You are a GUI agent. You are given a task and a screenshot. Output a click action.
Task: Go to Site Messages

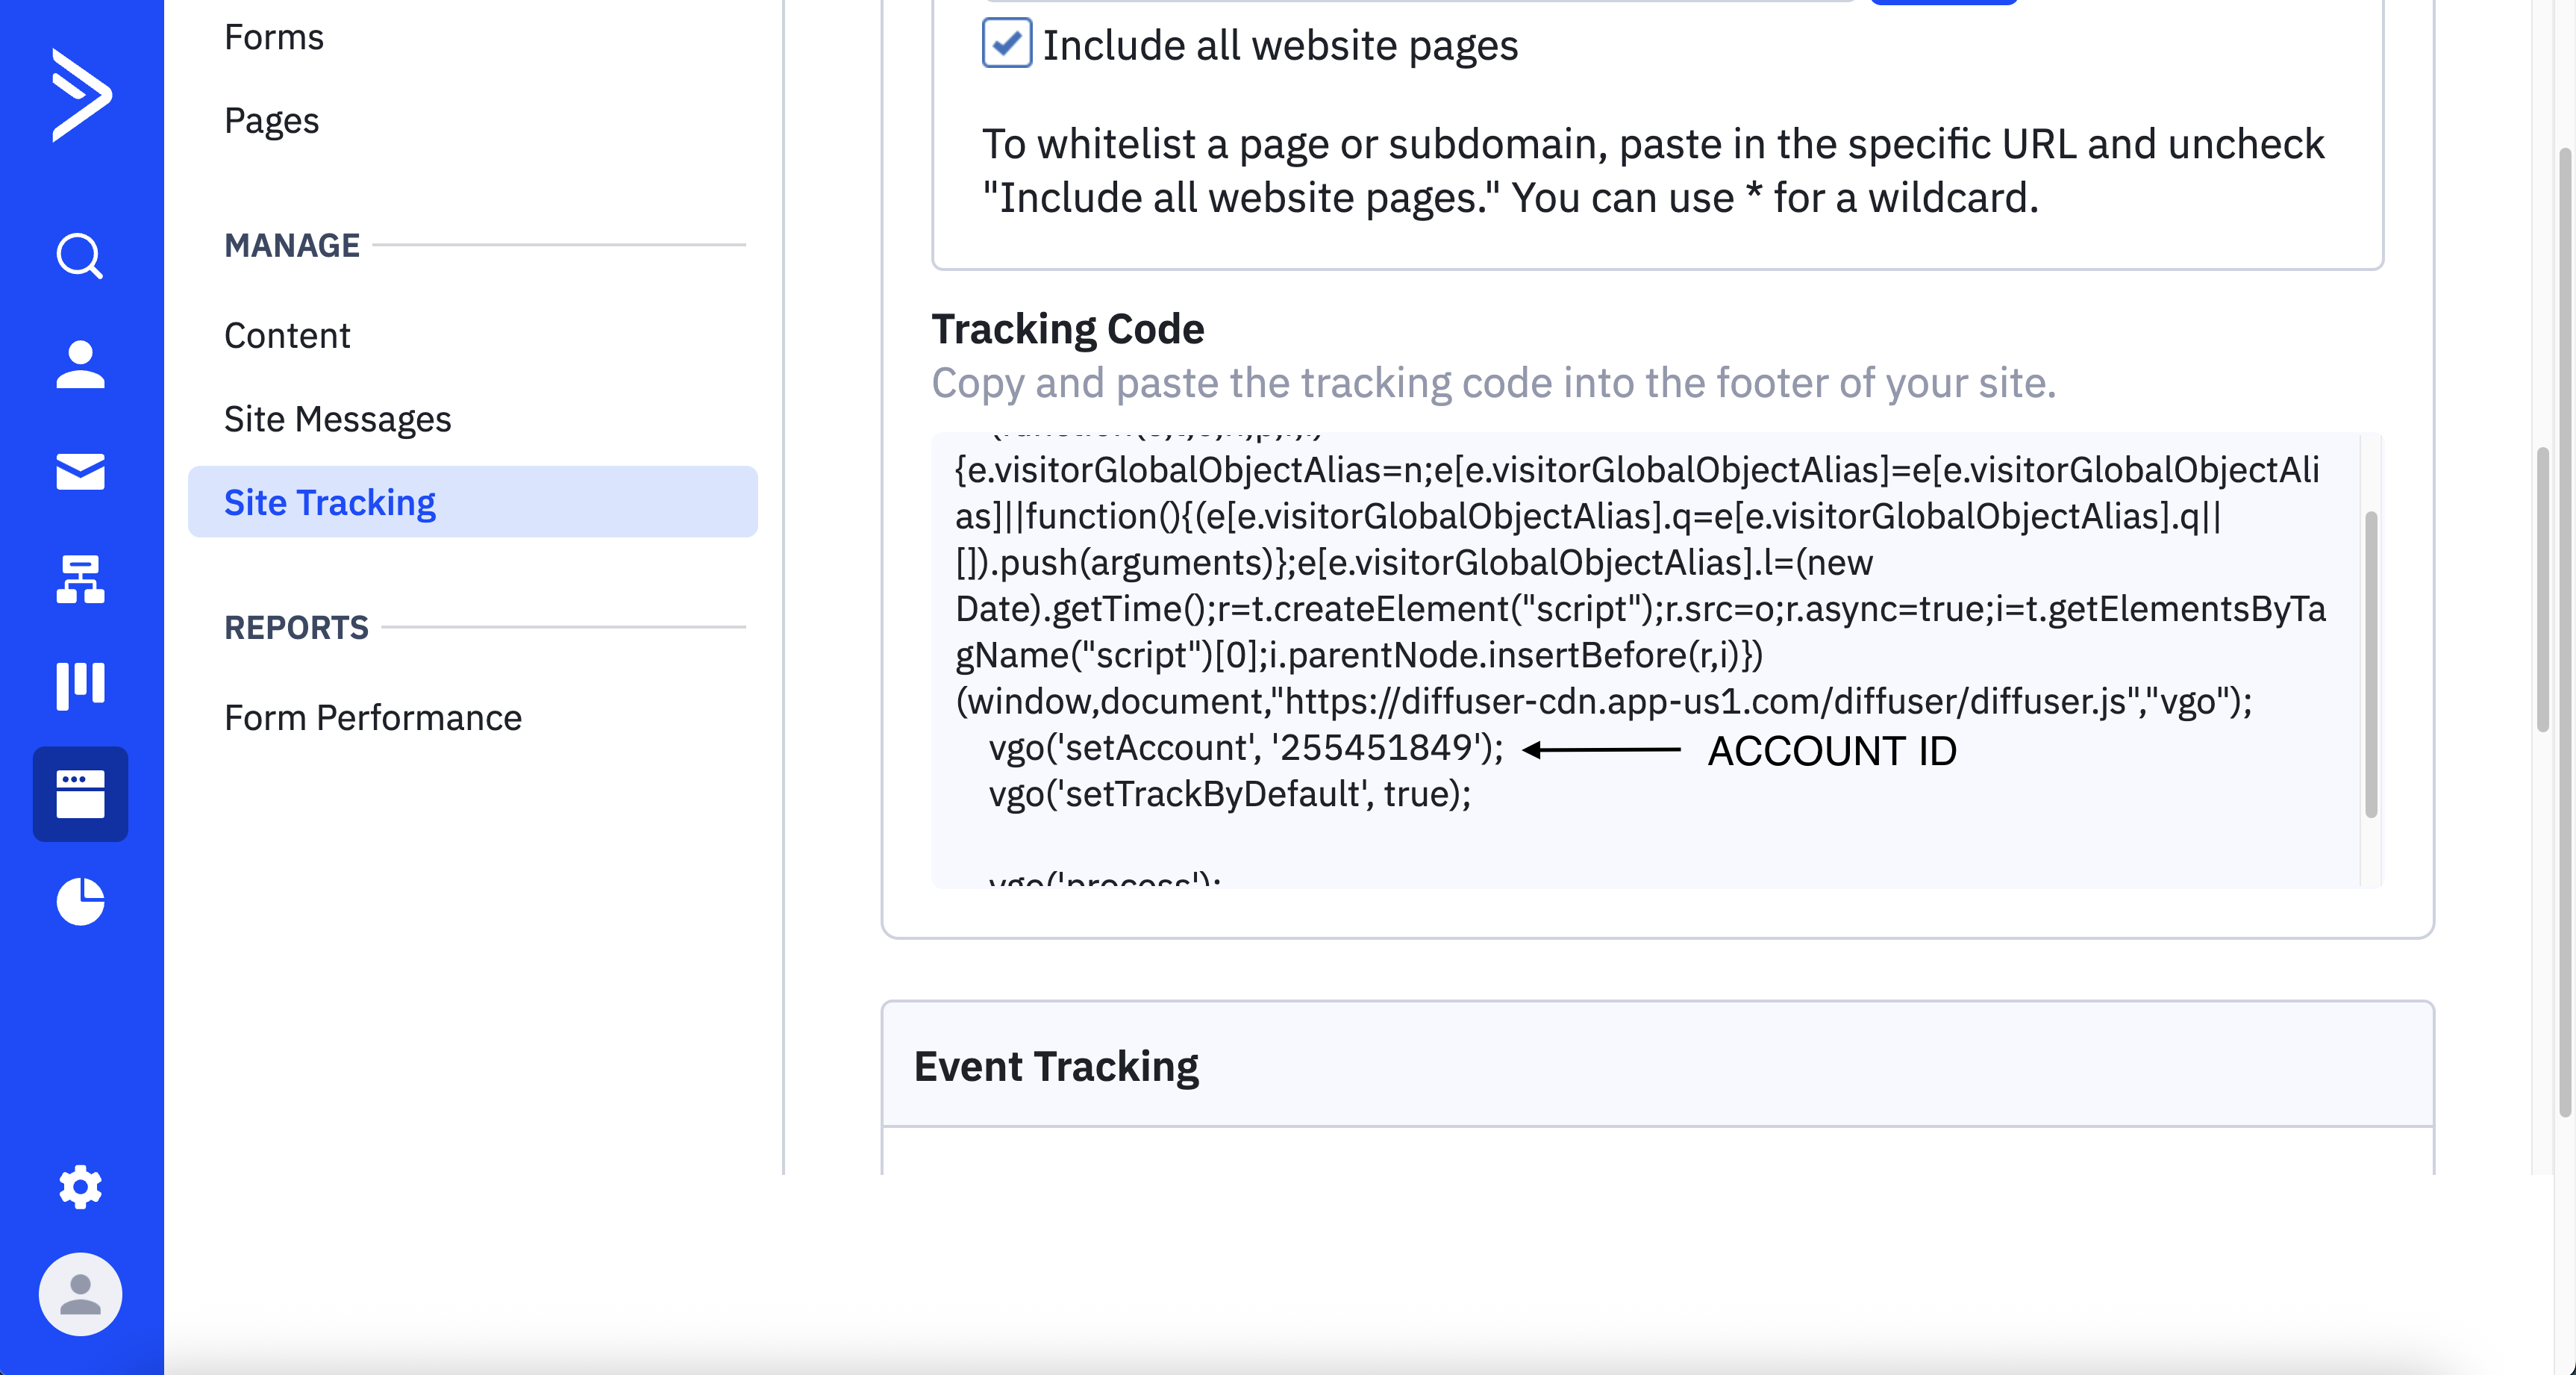click(337, 418)
